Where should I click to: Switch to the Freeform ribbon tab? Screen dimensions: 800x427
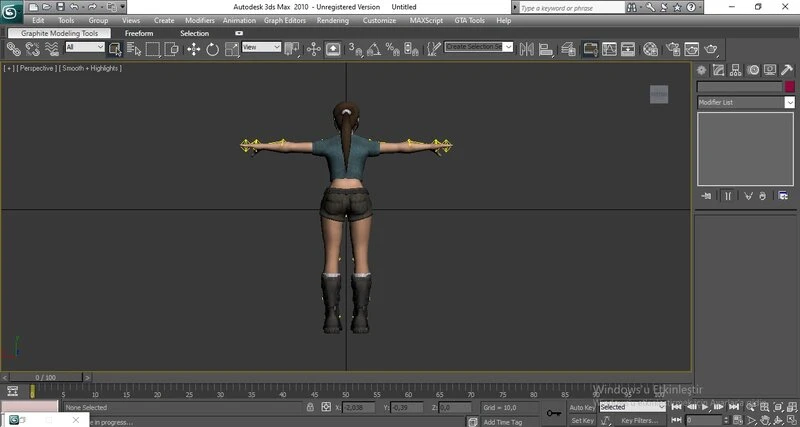pyautogui.click(x=139, y=33)
